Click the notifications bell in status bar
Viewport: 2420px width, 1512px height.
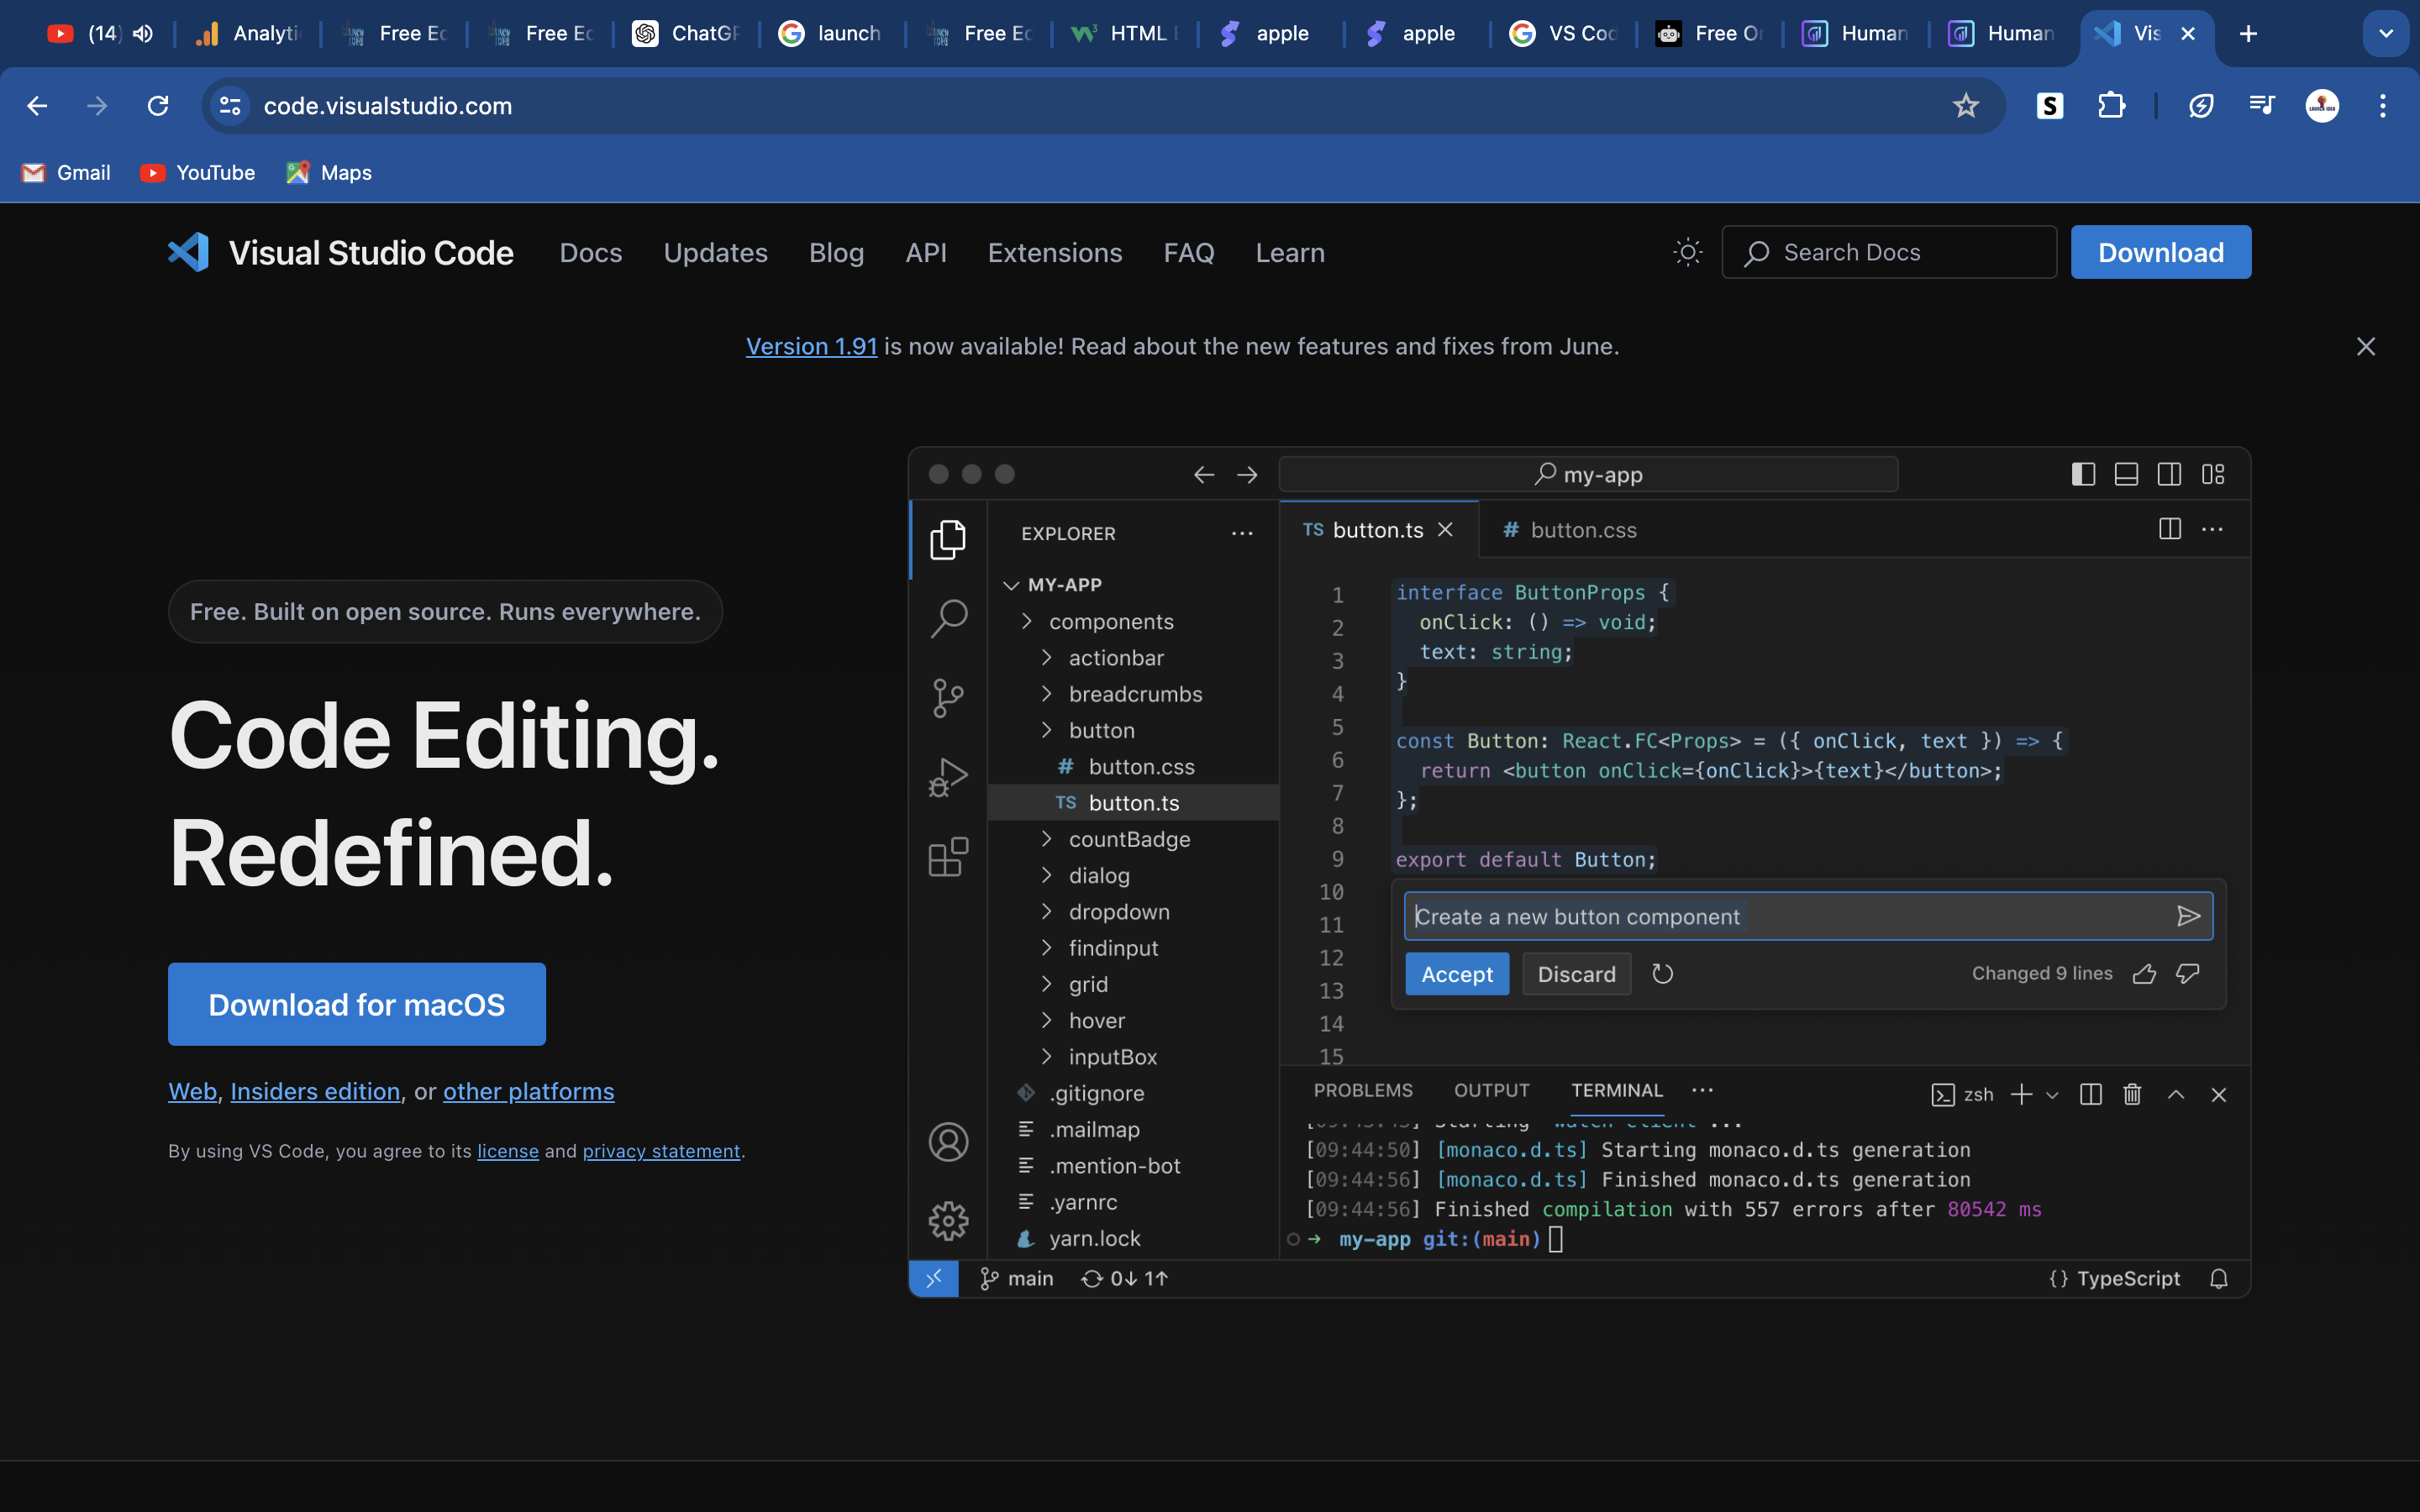2219,1278
